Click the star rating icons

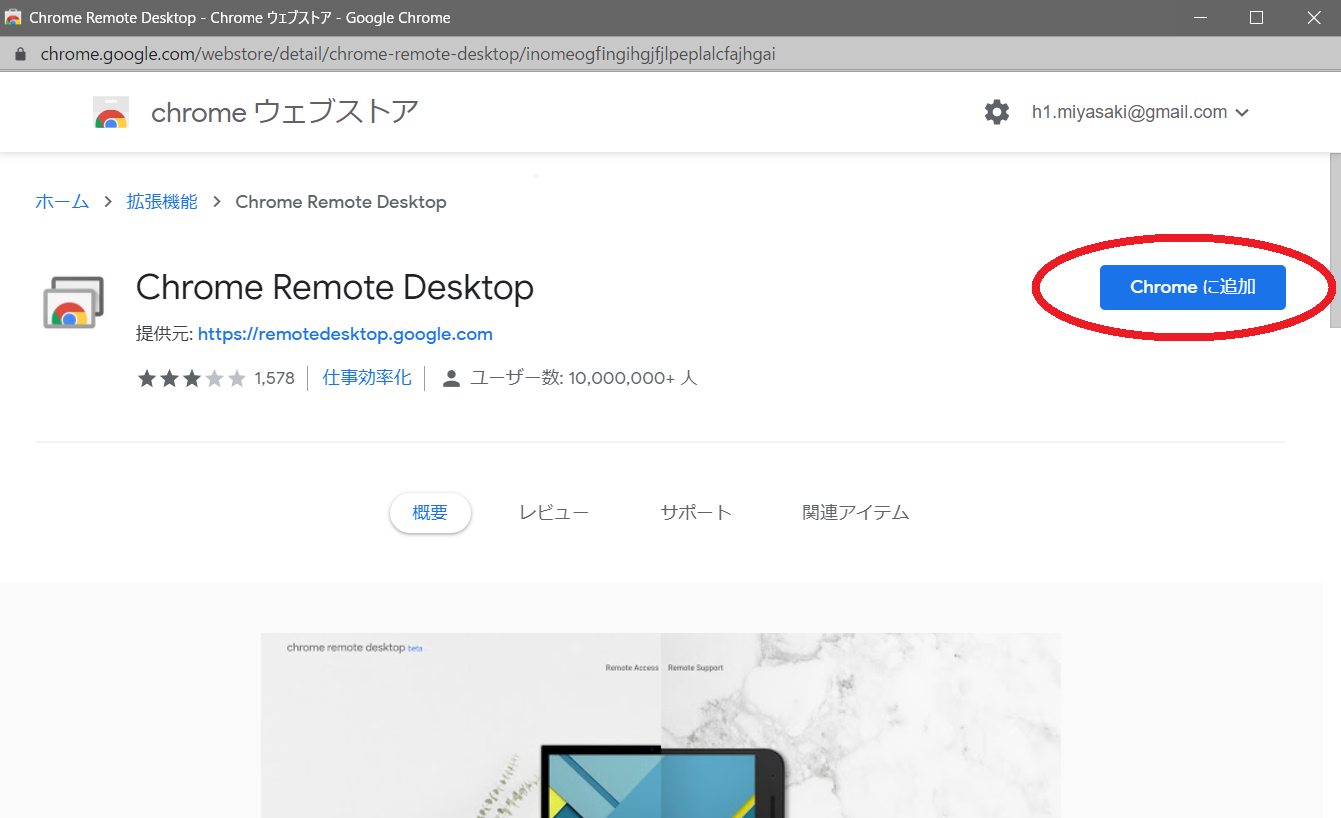pyautogui.click(x=192, y=378)
